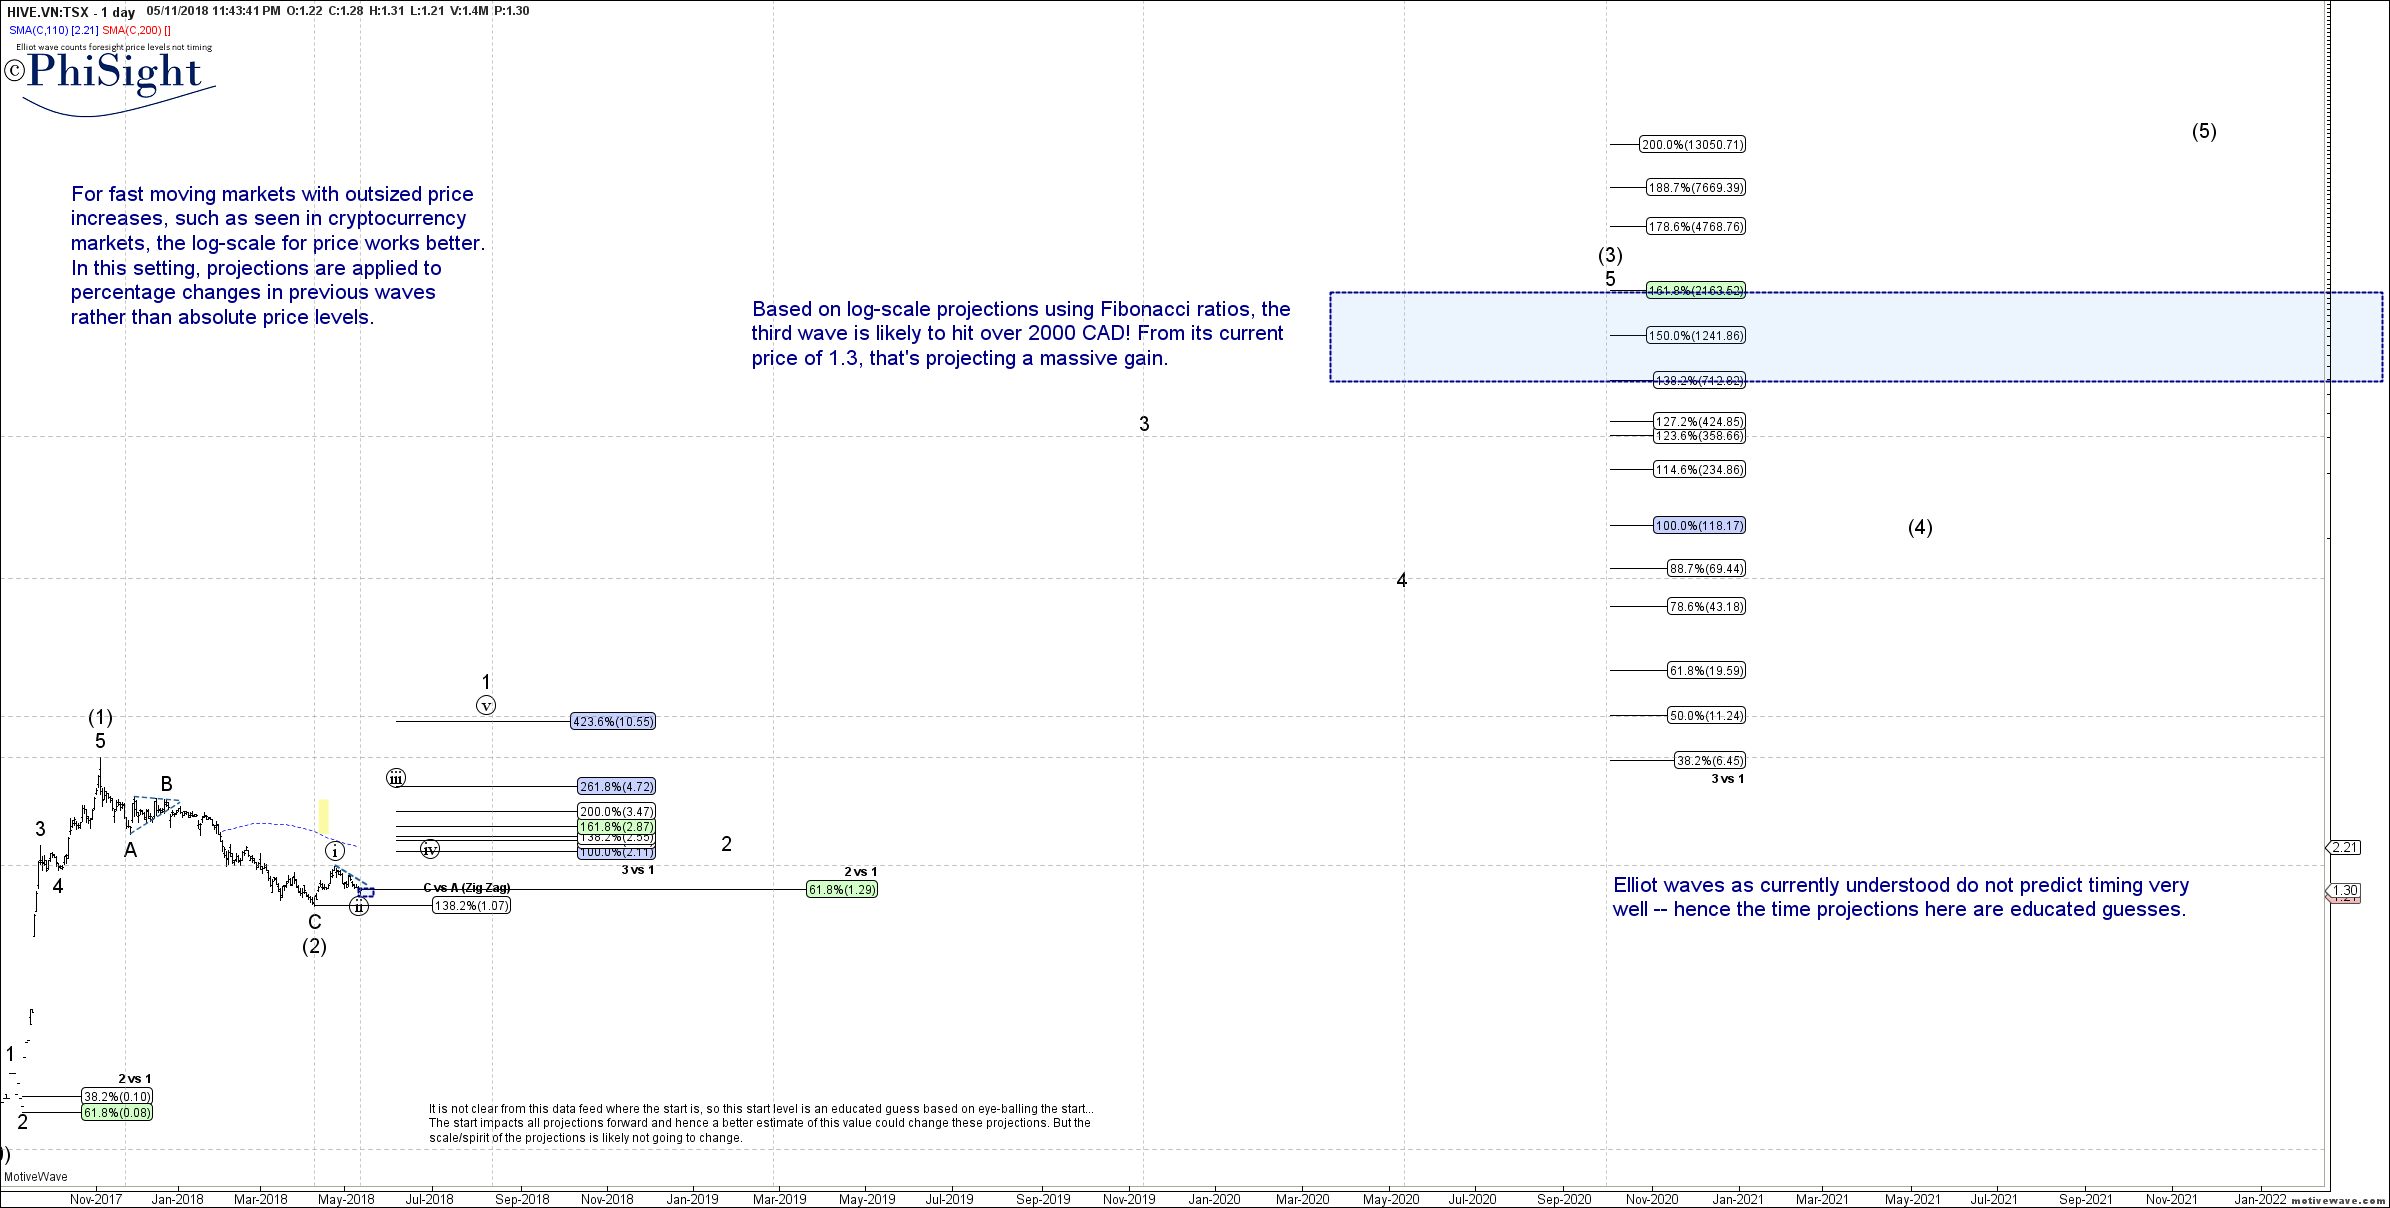Click the 78.6%(43.18) projection label
Image resolution: width=2390 pixels, height=1208 pixels.
[x=1706, y=607]
